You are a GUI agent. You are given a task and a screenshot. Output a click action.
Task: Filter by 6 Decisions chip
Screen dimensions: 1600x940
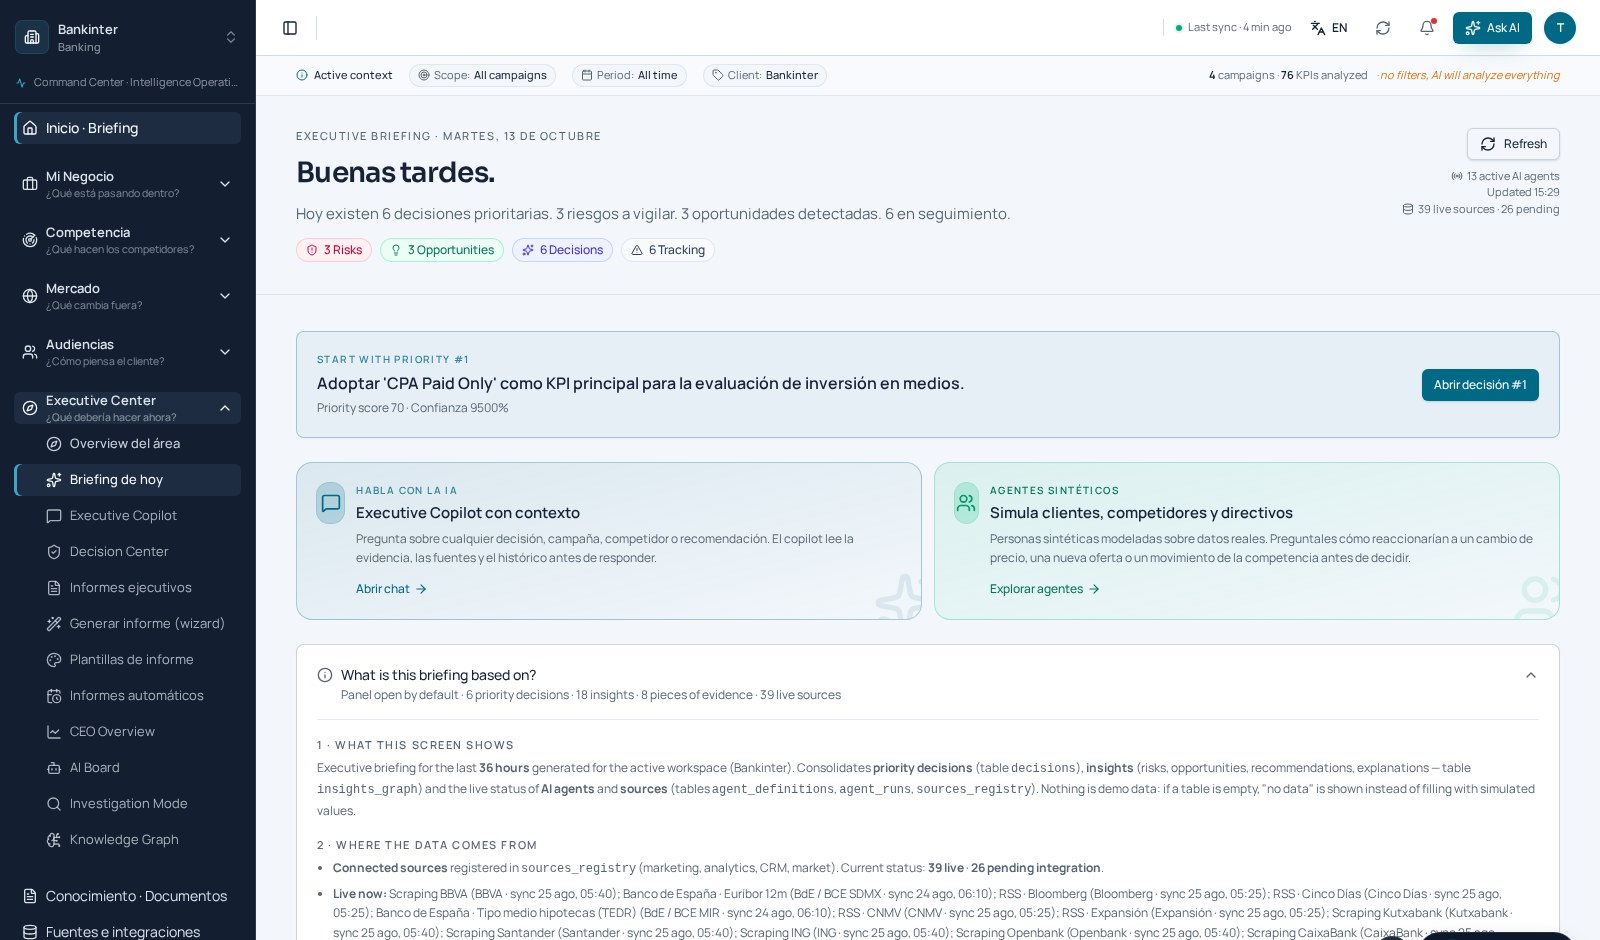pos(562,250)
